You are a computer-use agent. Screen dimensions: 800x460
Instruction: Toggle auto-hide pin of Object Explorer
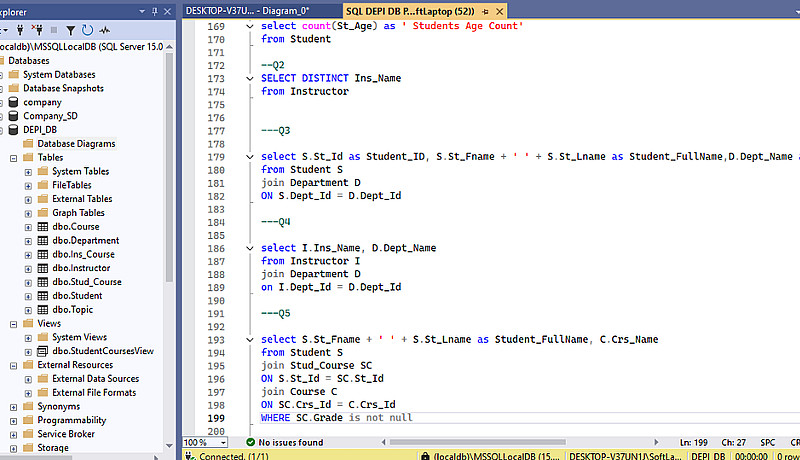point(155,11)
